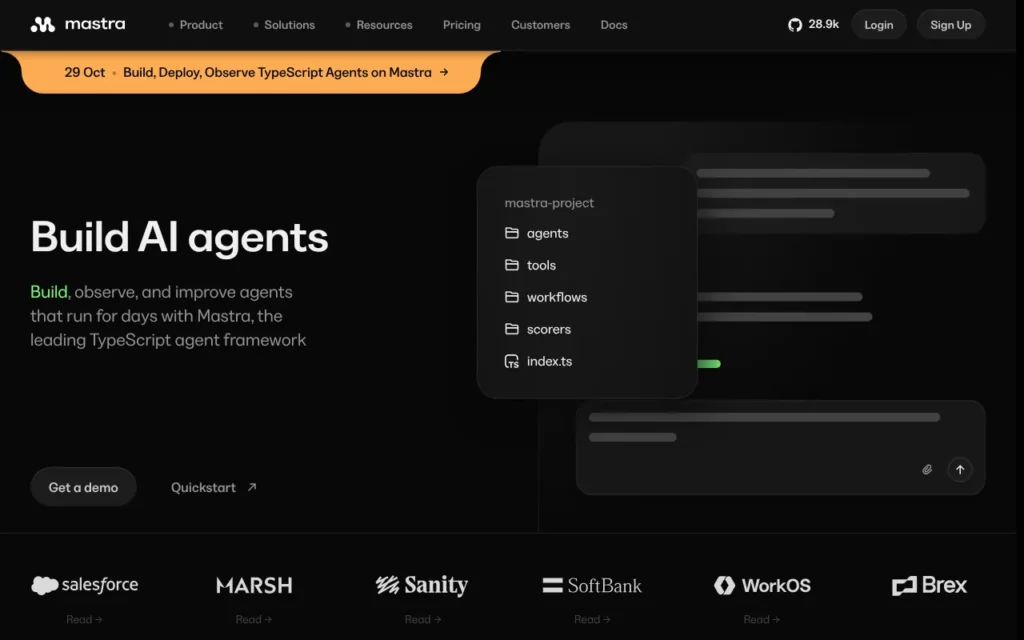Click the WorkOS logo
The width and height of the screenshot is (1024, 640).
[x=762, y=585]
